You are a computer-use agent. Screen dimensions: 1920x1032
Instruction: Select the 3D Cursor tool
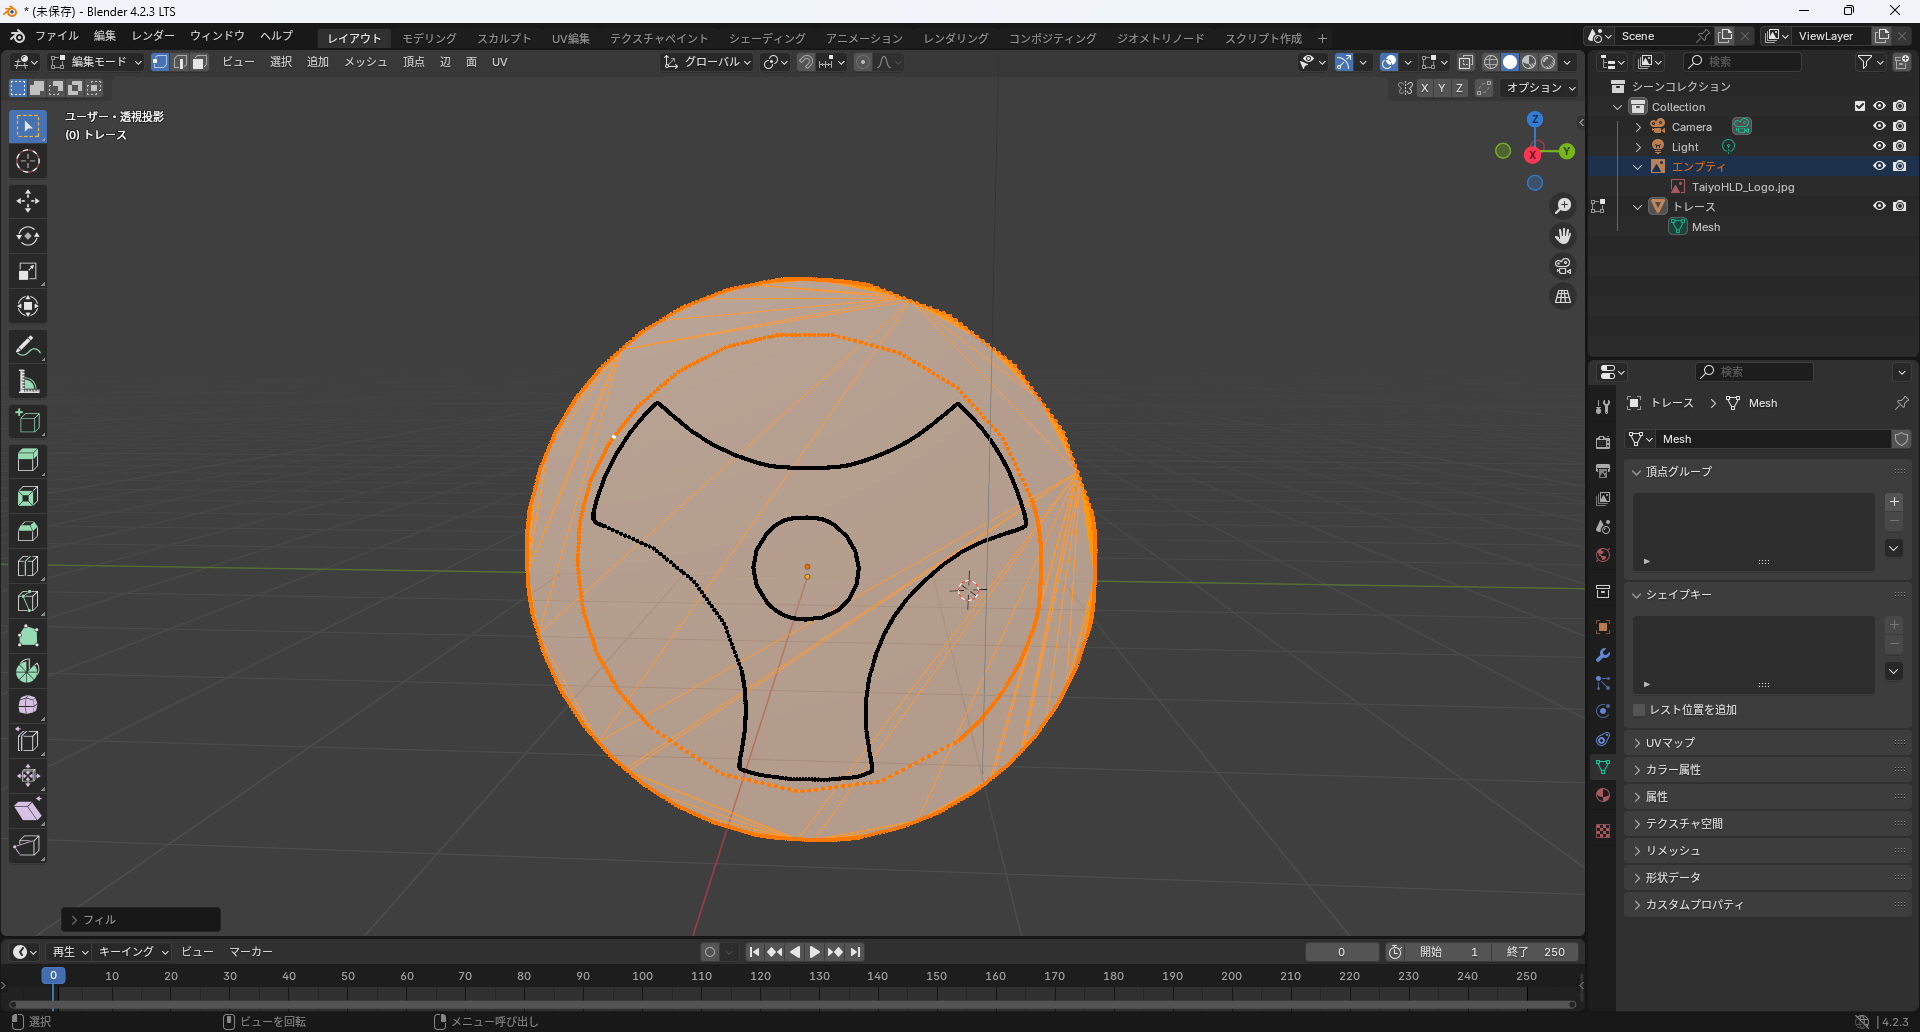pyautogui.click(x=28, y=161)
